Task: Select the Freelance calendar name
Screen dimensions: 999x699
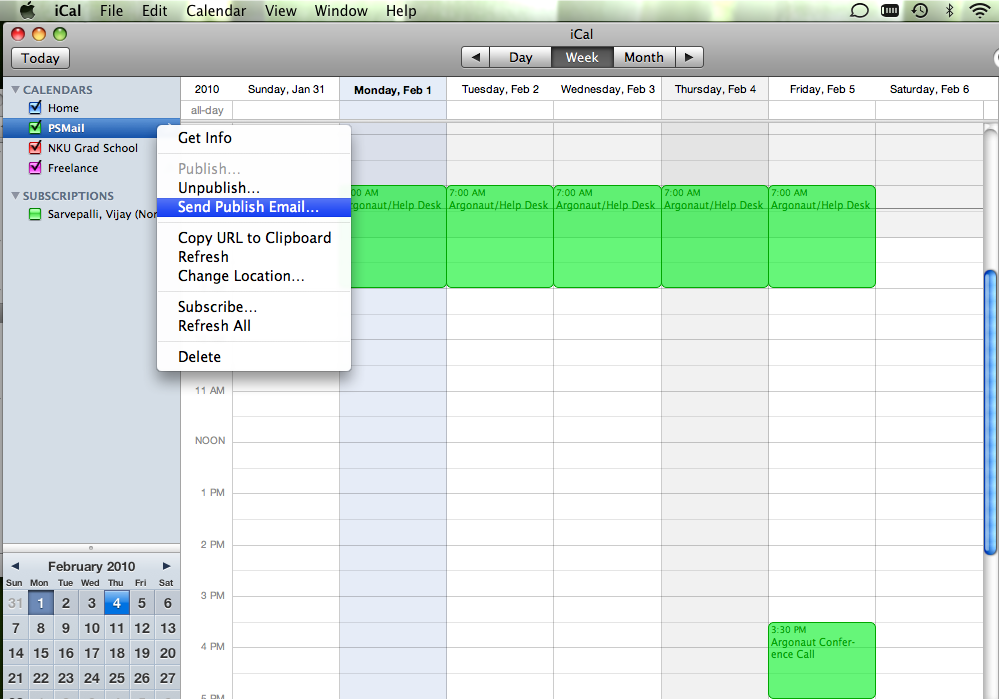Action: pyautogui.click(x=73, y=168)
